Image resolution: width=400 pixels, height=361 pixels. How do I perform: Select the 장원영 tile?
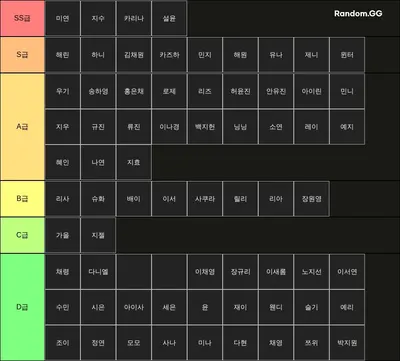(x=311, y=199)
